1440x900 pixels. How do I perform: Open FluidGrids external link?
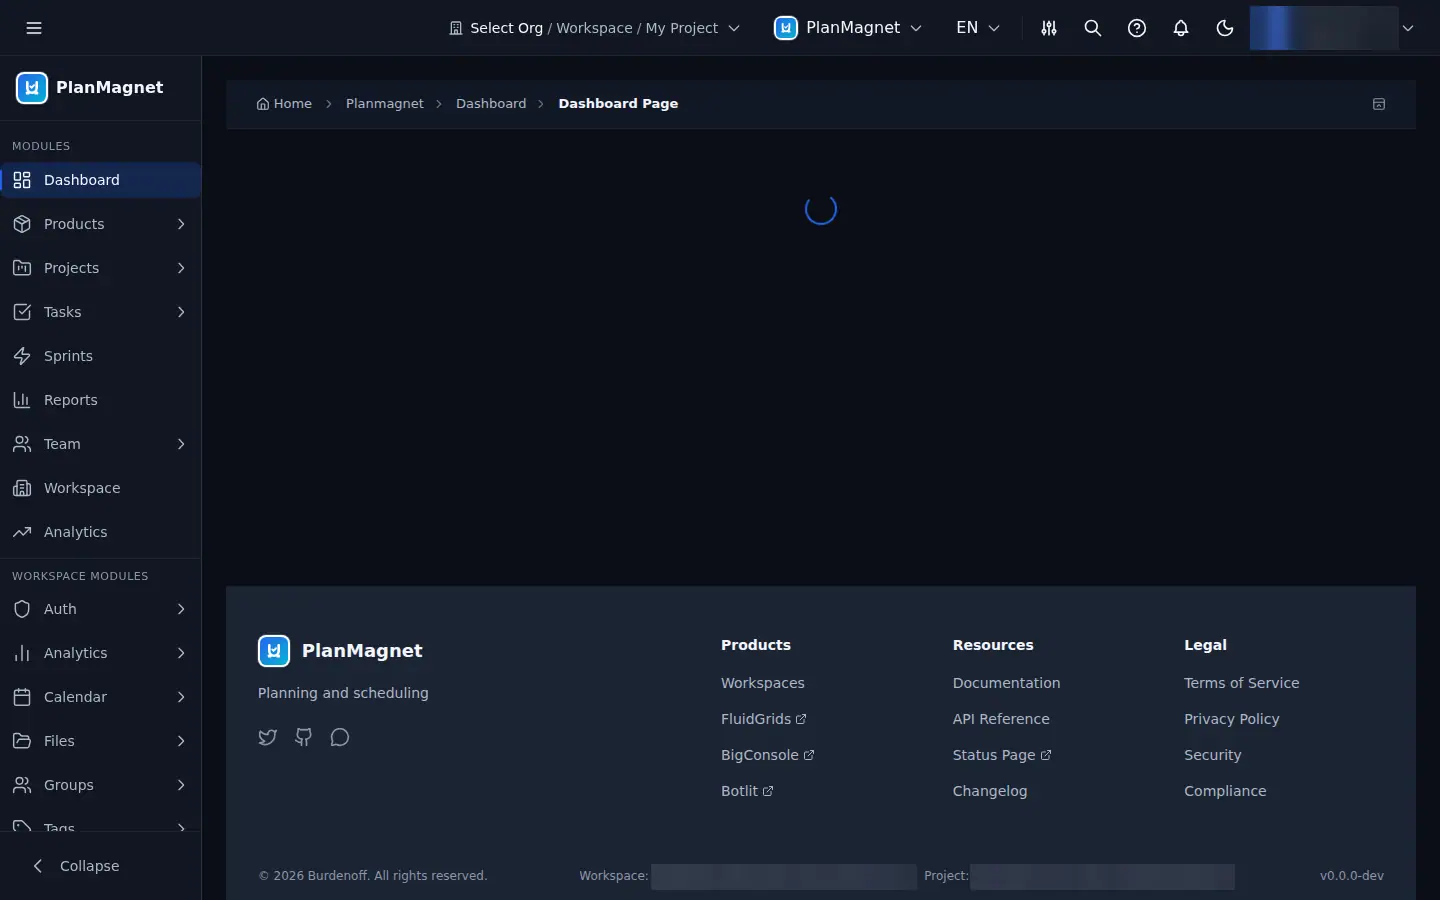coord(764,719)
